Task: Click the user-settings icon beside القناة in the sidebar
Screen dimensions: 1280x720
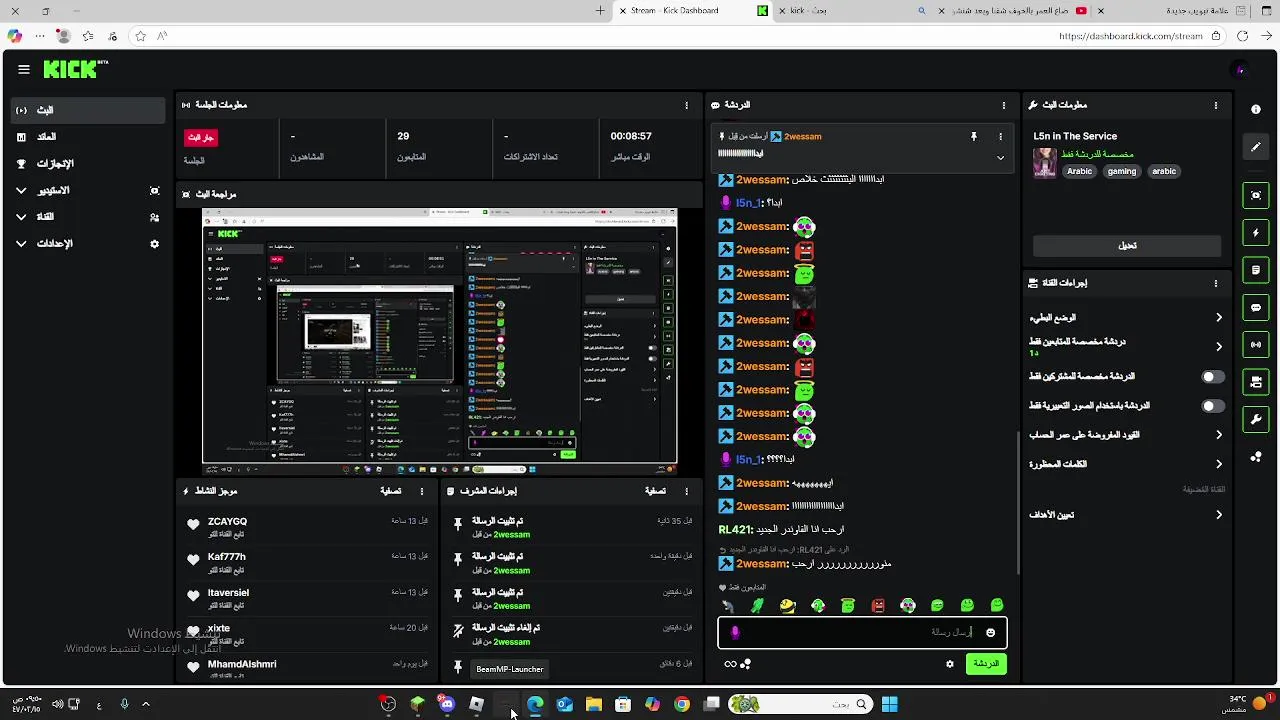Action: tap(154, 217)
